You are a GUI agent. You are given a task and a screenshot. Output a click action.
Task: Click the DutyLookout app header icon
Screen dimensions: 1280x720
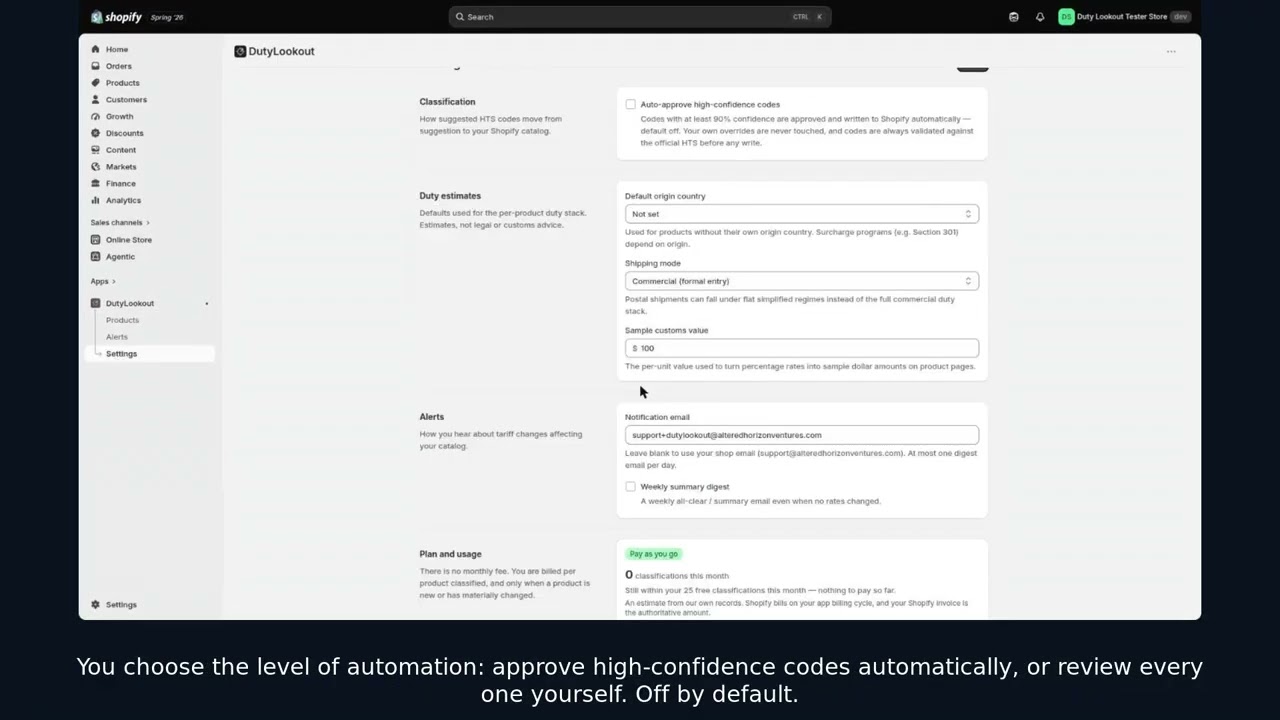click(240, 51)
